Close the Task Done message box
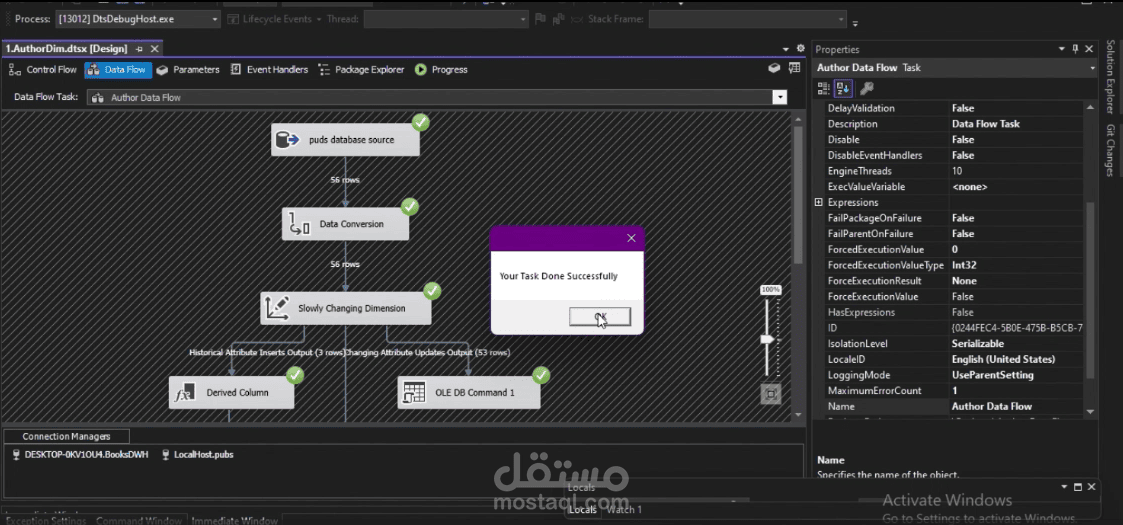 pos(631,238)
